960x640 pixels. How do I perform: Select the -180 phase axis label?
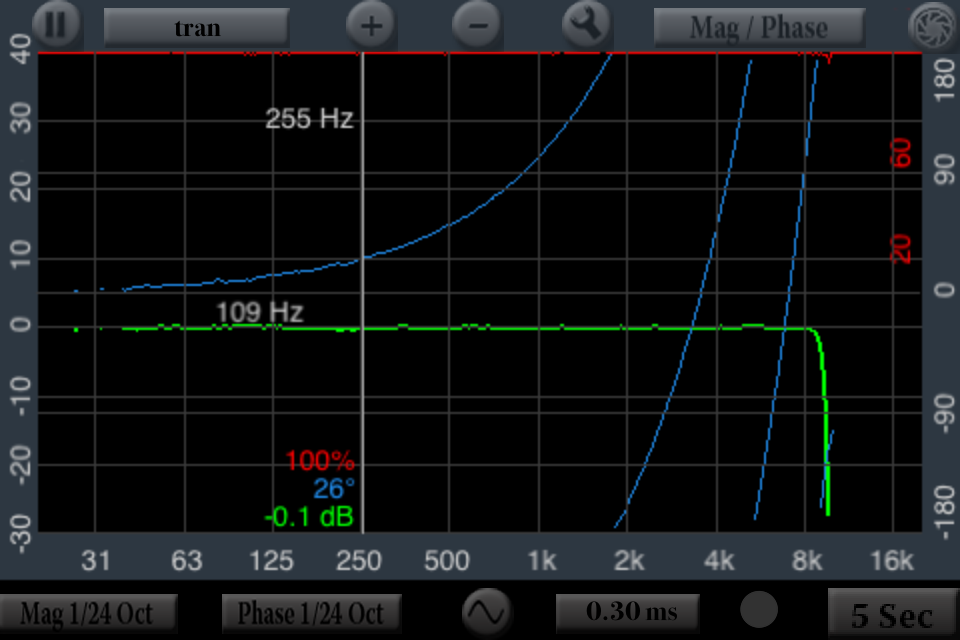[945, 513]
